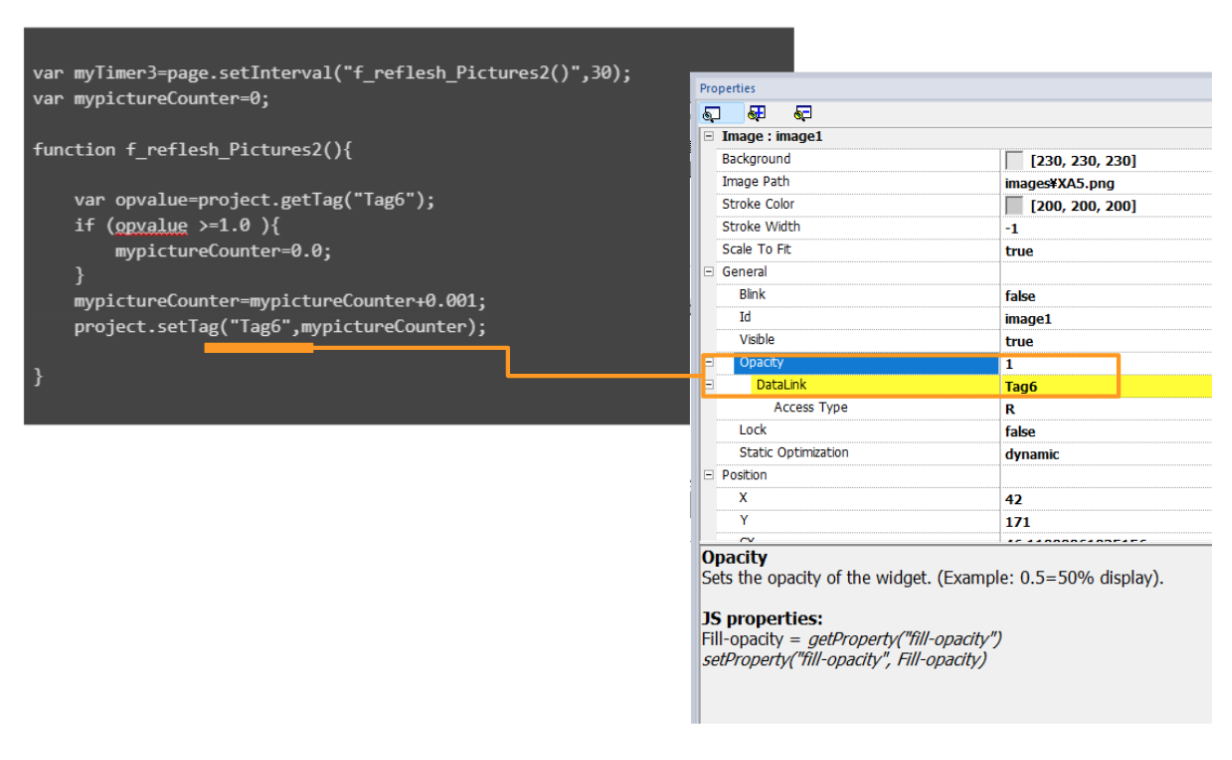
Task: Click the add property page icon with plus
Action: click(756, 112)
